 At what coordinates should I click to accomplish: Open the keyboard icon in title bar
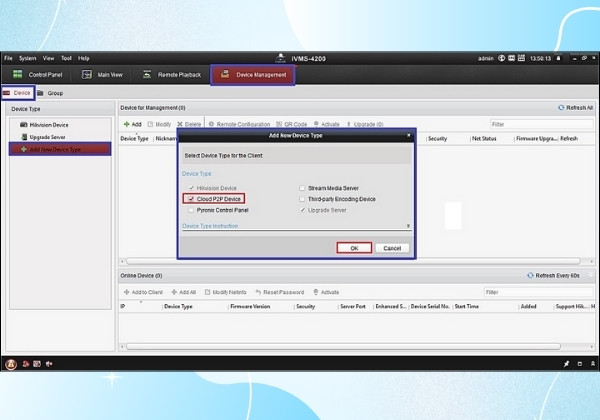521,58
